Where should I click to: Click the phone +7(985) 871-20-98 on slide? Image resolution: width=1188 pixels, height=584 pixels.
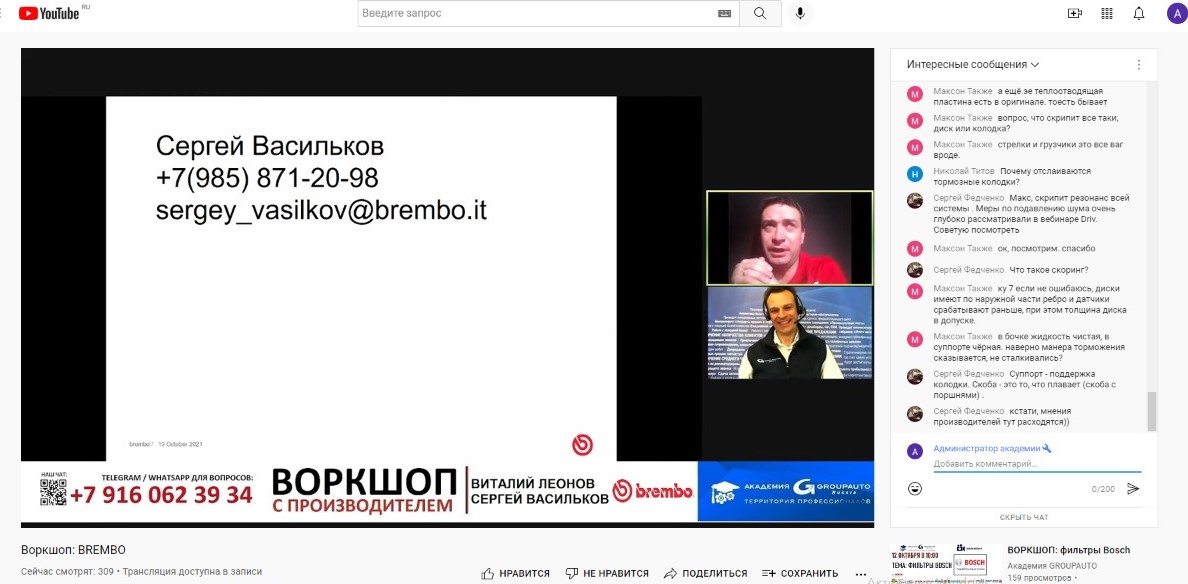tap(267, 178)
